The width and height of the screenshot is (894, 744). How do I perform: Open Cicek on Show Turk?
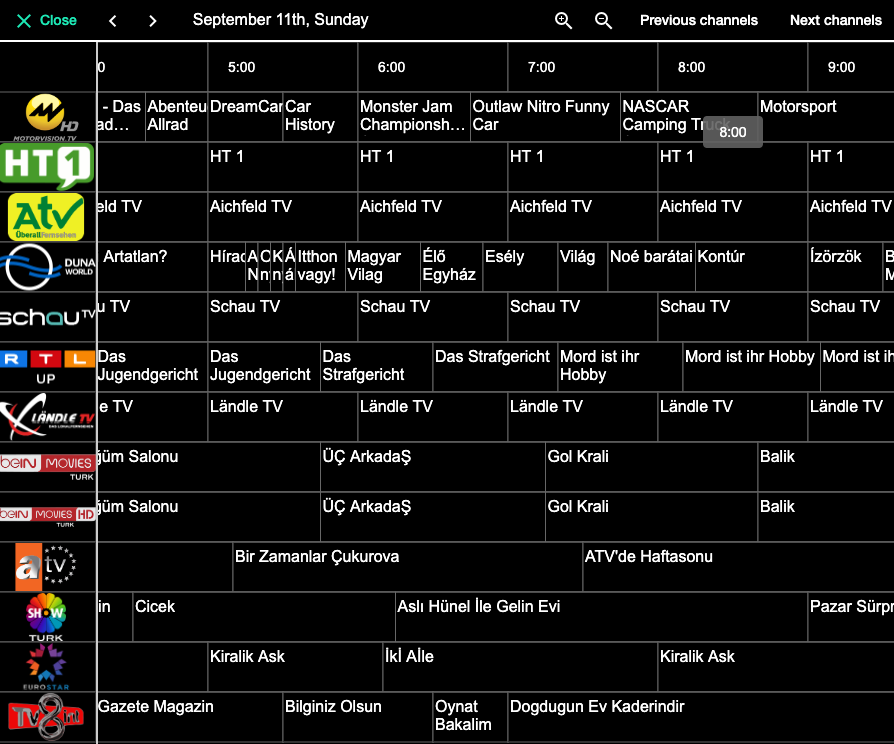tap(264, 617)
